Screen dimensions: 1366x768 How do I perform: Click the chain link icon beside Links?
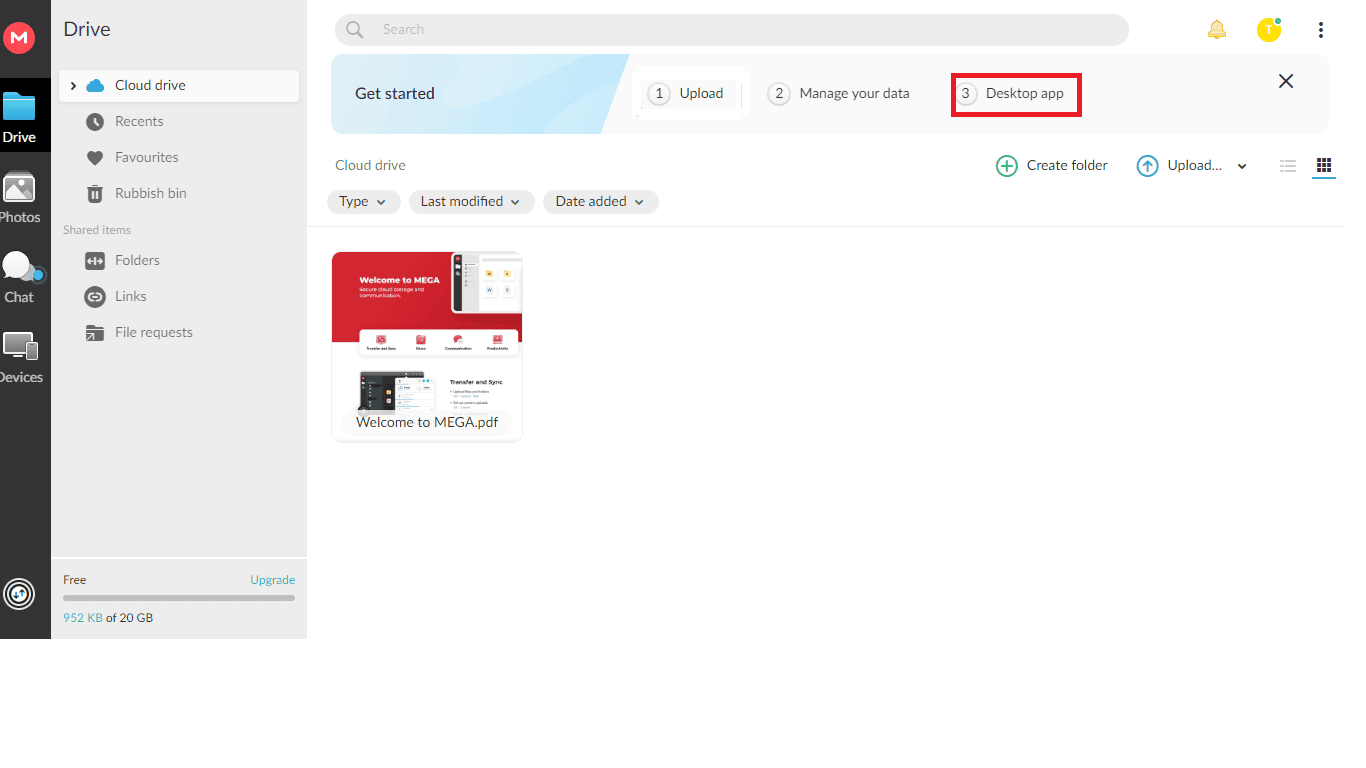tap(95, 297)
